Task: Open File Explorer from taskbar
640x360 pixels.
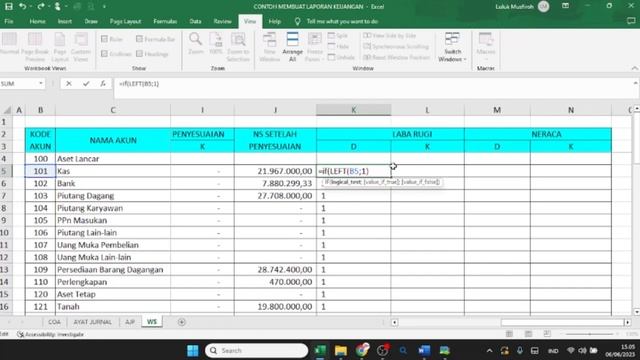Action: [341, 350]
